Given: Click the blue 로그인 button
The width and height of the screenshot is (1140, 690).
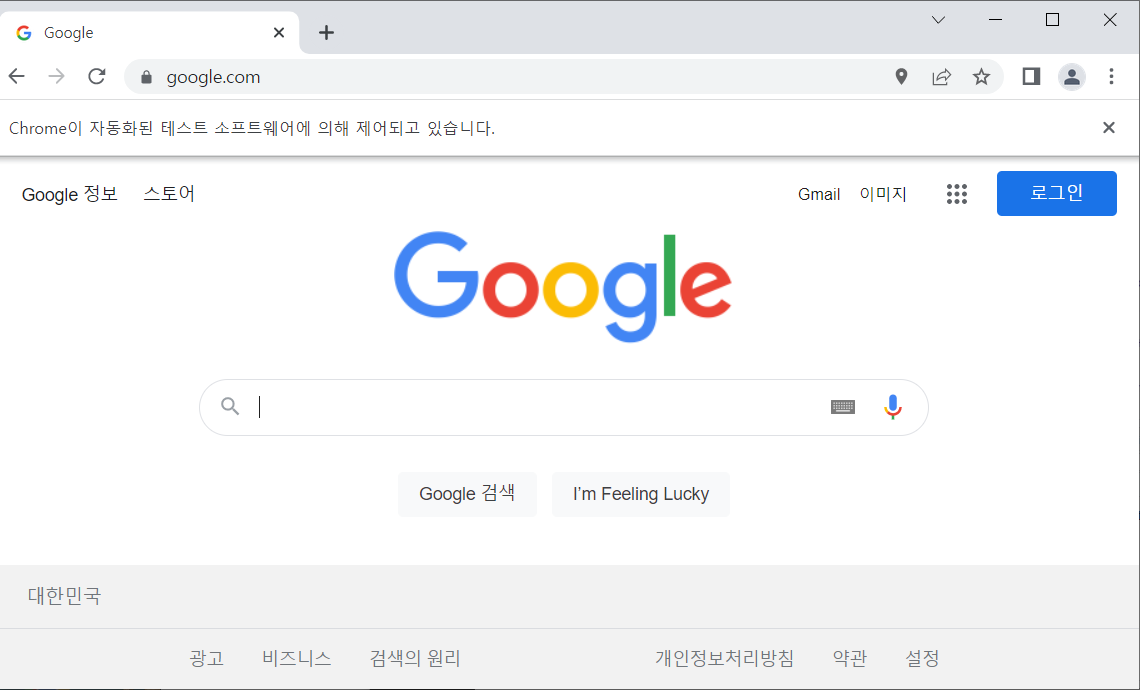Looking at the screenshot, I should [1056, 193].
